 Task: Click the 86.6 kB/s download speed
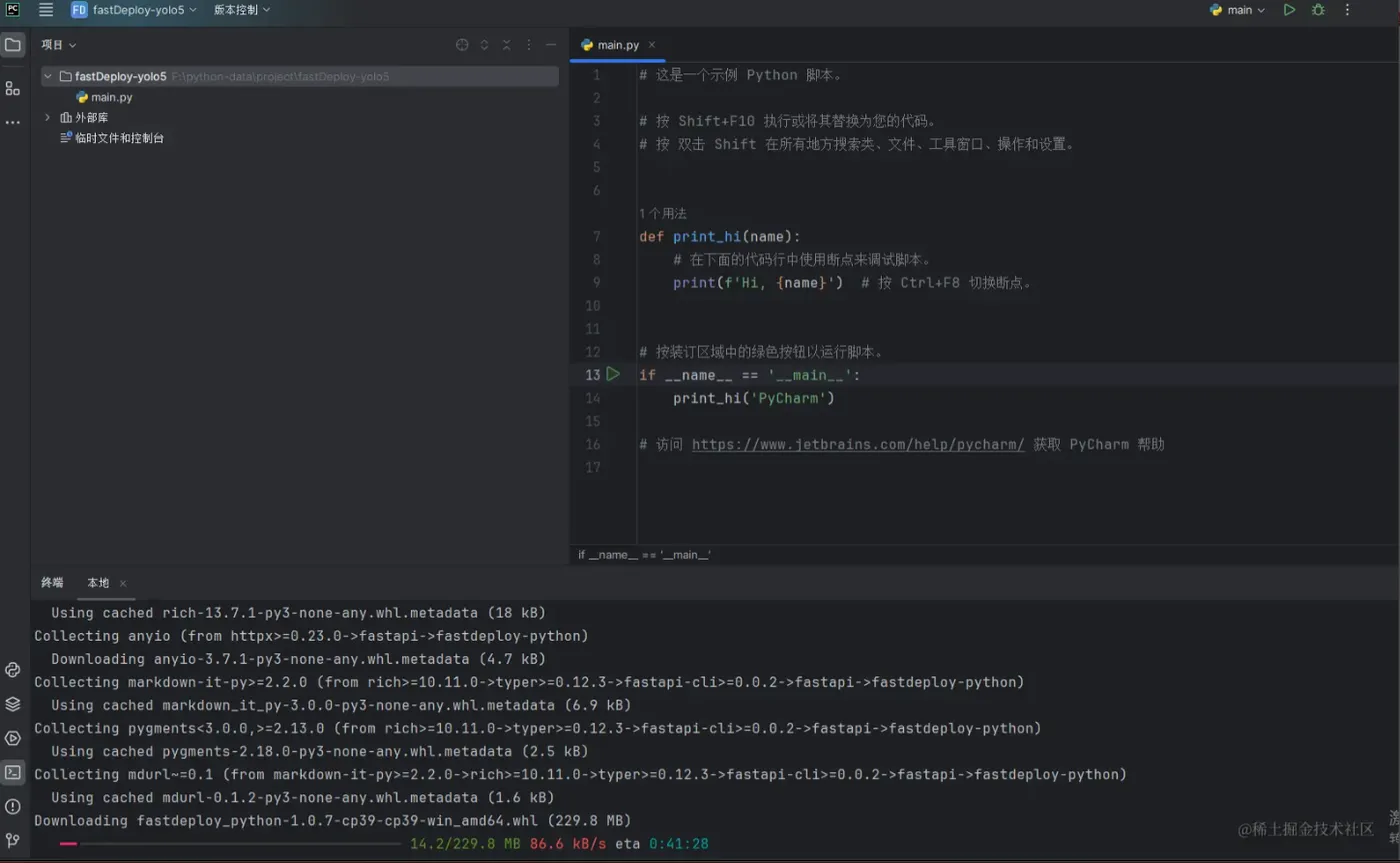[x=567, y=844]
